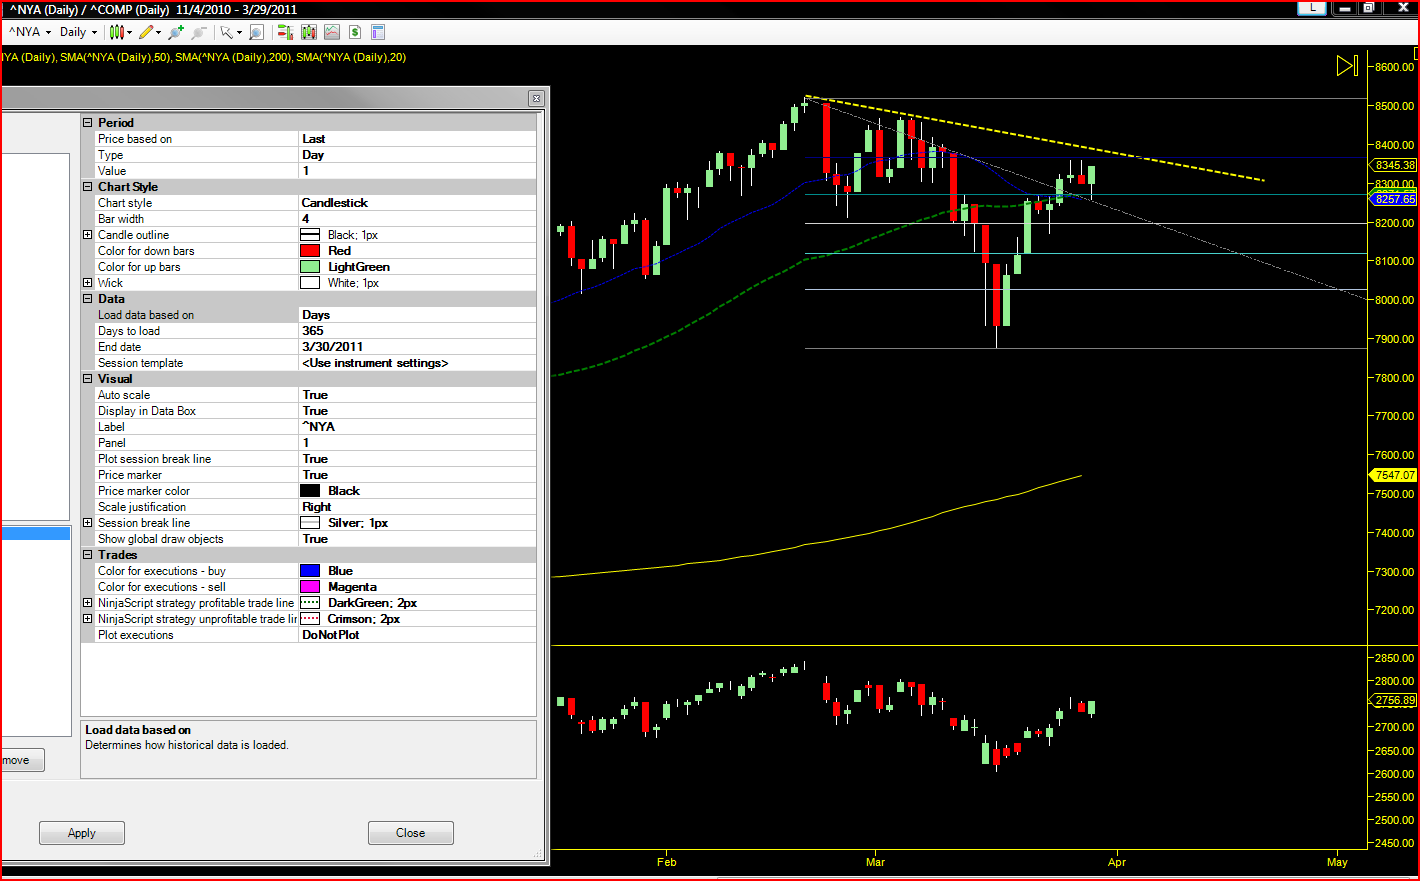
Task: Pick the Red color for down bars swatch
Action: click(x=310, y=251)
